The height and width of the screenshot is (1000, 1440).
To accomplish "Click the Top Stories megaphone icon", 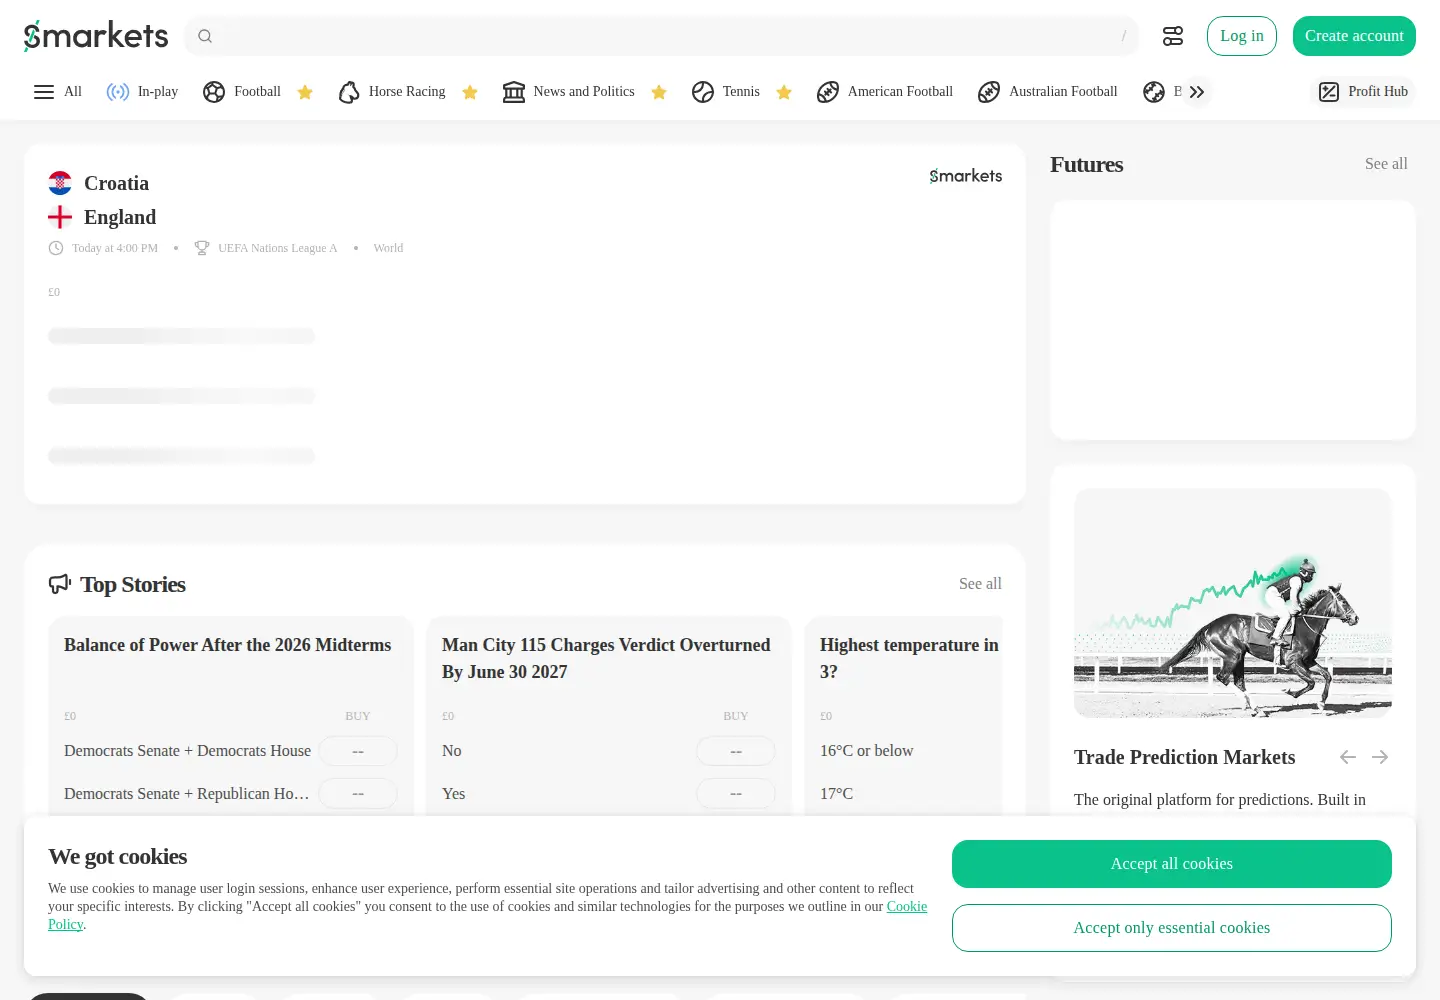I will (x=60, y=584).
